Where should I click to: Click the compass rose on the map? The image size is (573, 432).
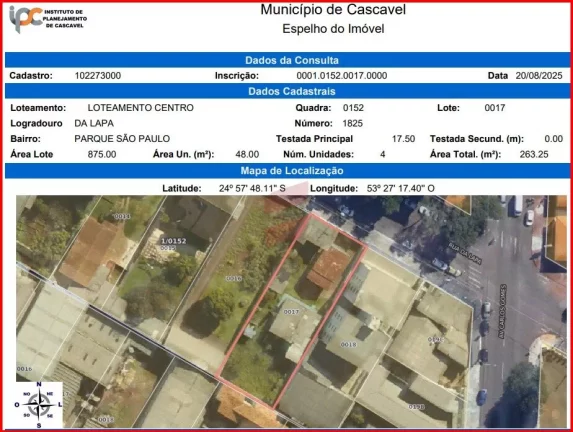[x=39, y=405]
